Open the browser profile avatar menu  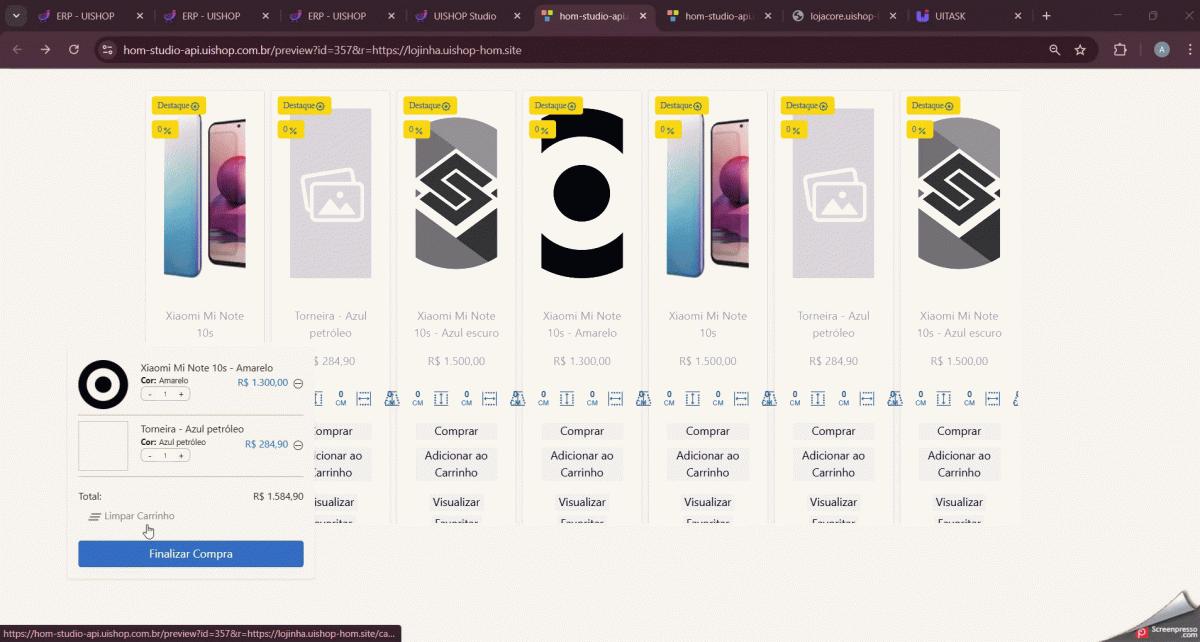1161,50
